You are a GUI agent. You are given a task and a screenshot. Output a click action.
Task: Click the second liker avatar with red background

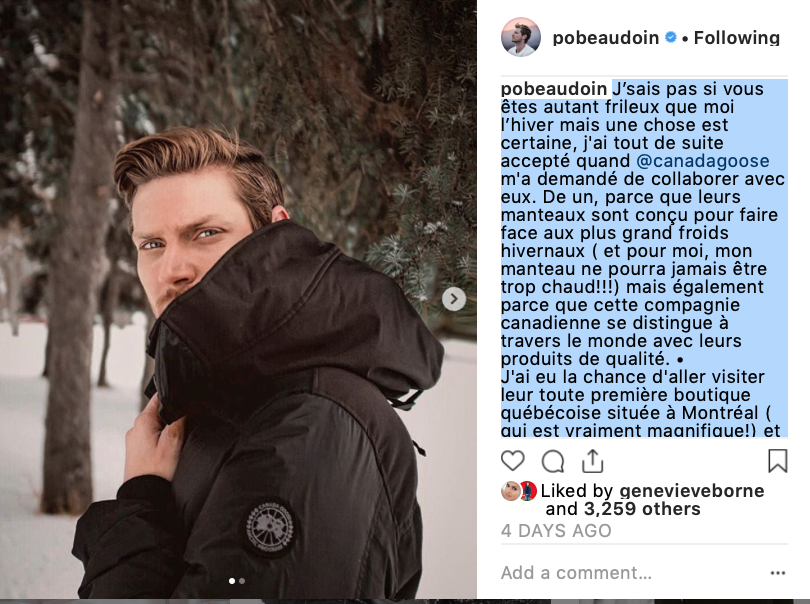pyautogui.click(x=528, y=491)
